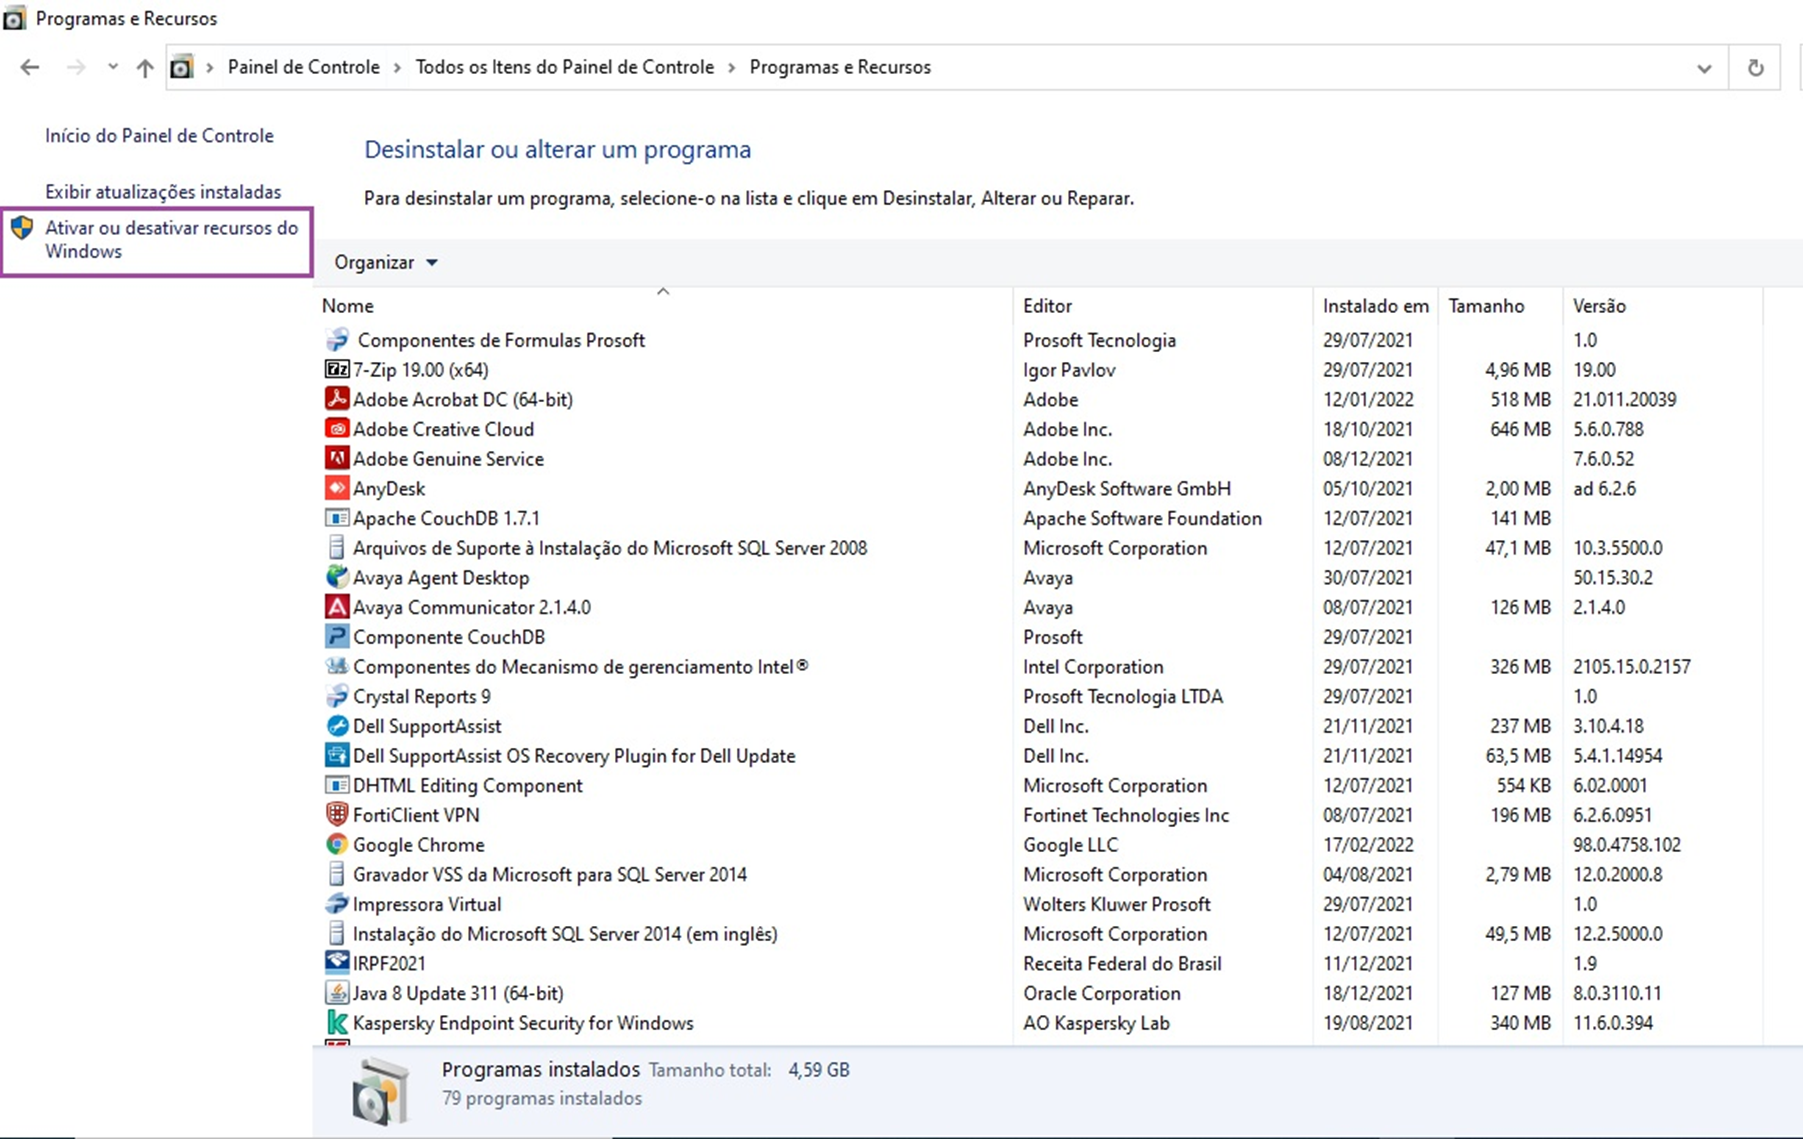Image resolution: width=1803 pixels, height=1139 pixels.
Task: Navigate to Todos os Itens do Painel breadcrumb
Action: pos(565,67)
